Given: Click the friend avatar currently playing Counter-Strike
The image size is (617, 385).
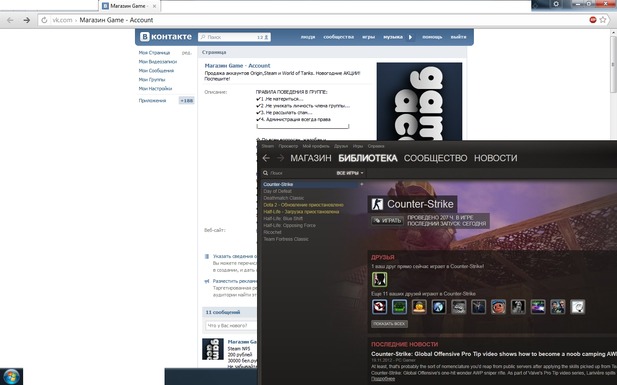Looking at the screenshot, I should pyautogui.click(x=379, y=279).
